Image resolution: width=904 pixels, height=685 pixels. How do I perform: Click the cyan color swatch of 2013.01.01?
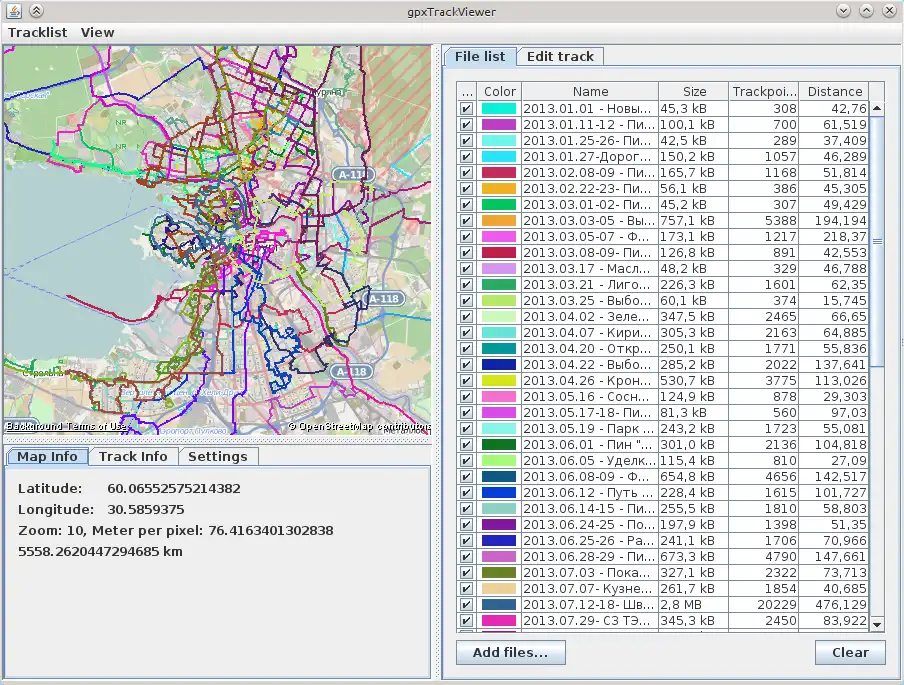[499, 108]
